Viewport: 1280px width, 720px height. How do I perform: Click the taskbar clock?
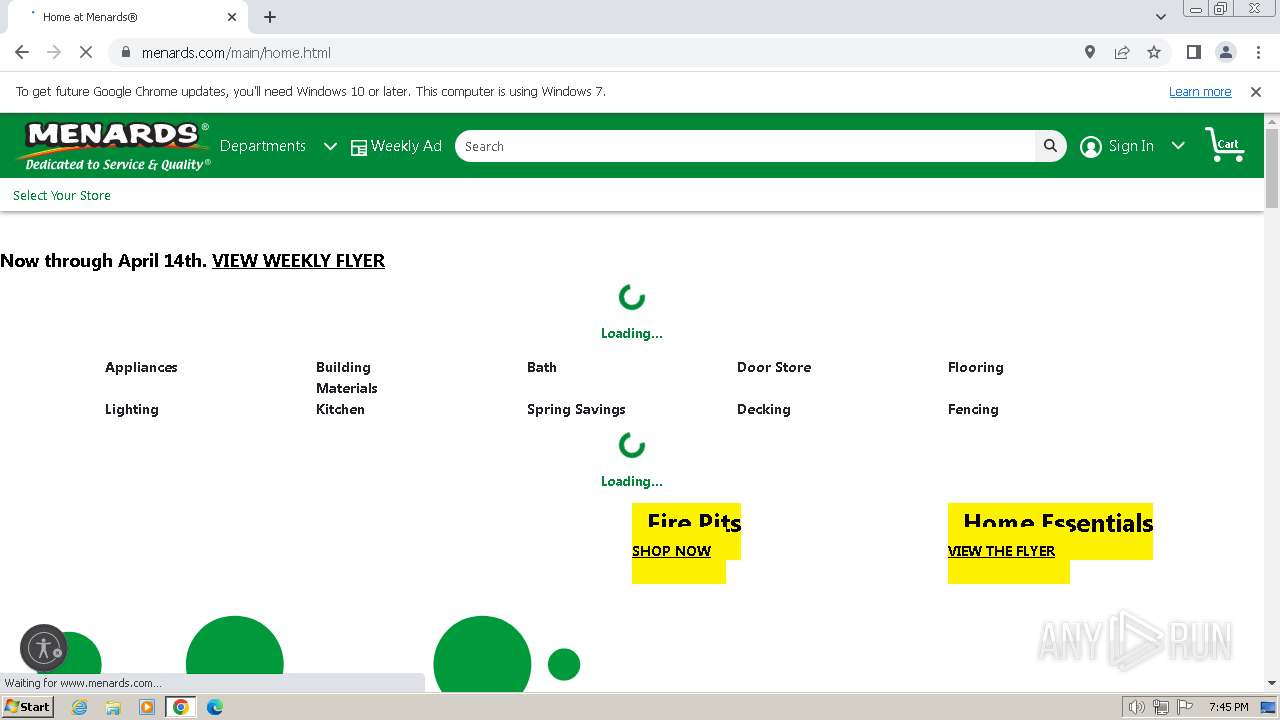click(x=1228, y=707)
